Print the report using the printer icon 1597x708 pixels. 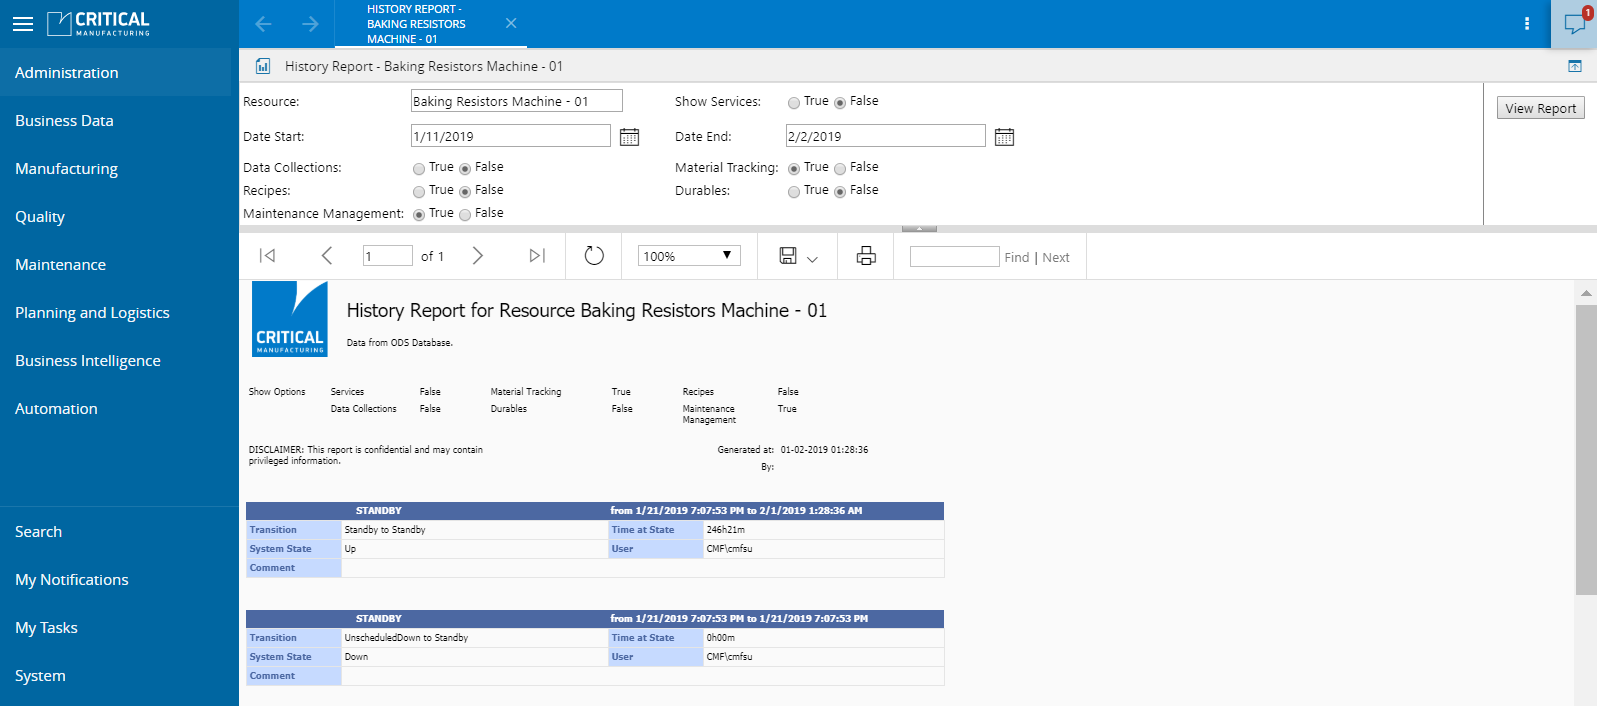pyautogui.click(x=866, y=256)
